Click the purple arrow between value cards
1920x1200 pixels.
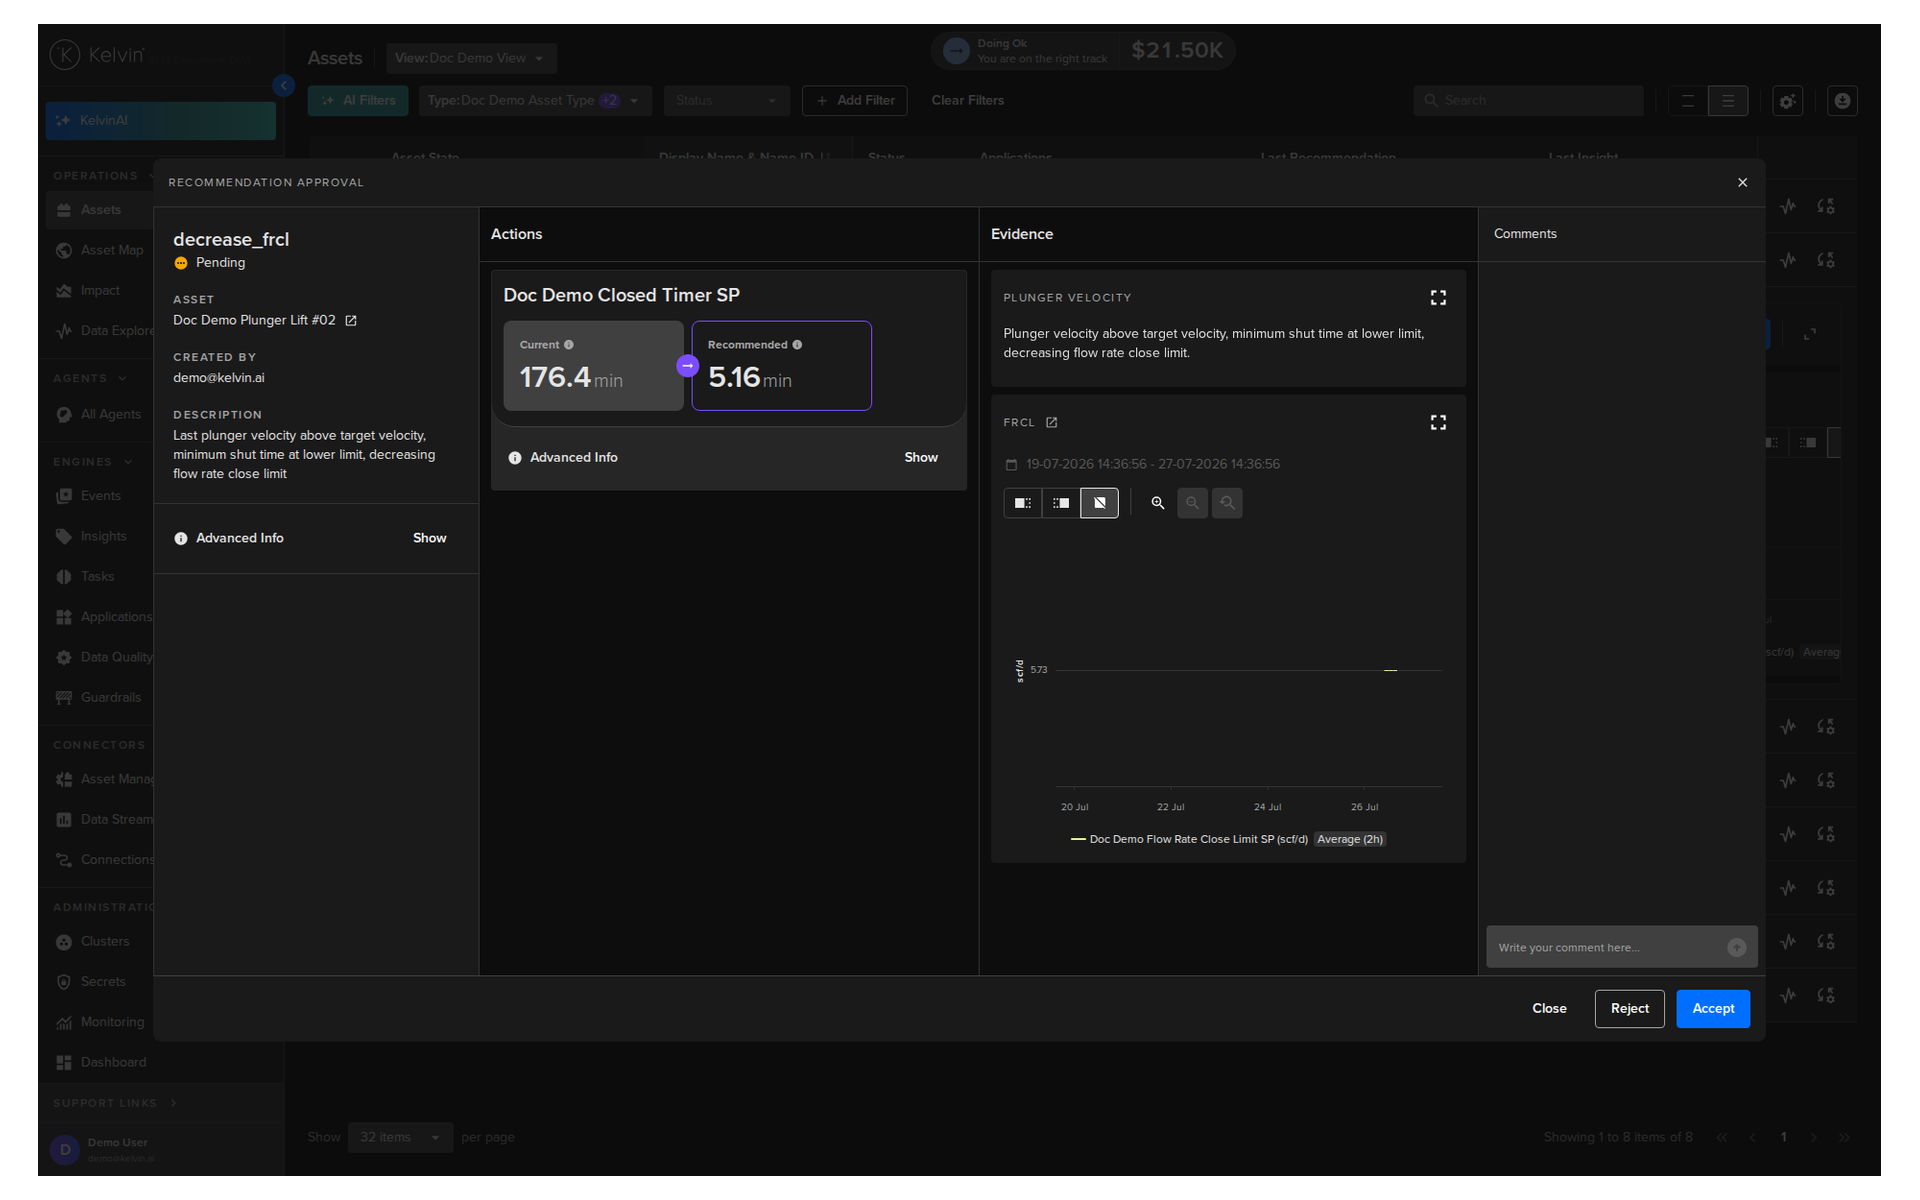pos(687,366)
